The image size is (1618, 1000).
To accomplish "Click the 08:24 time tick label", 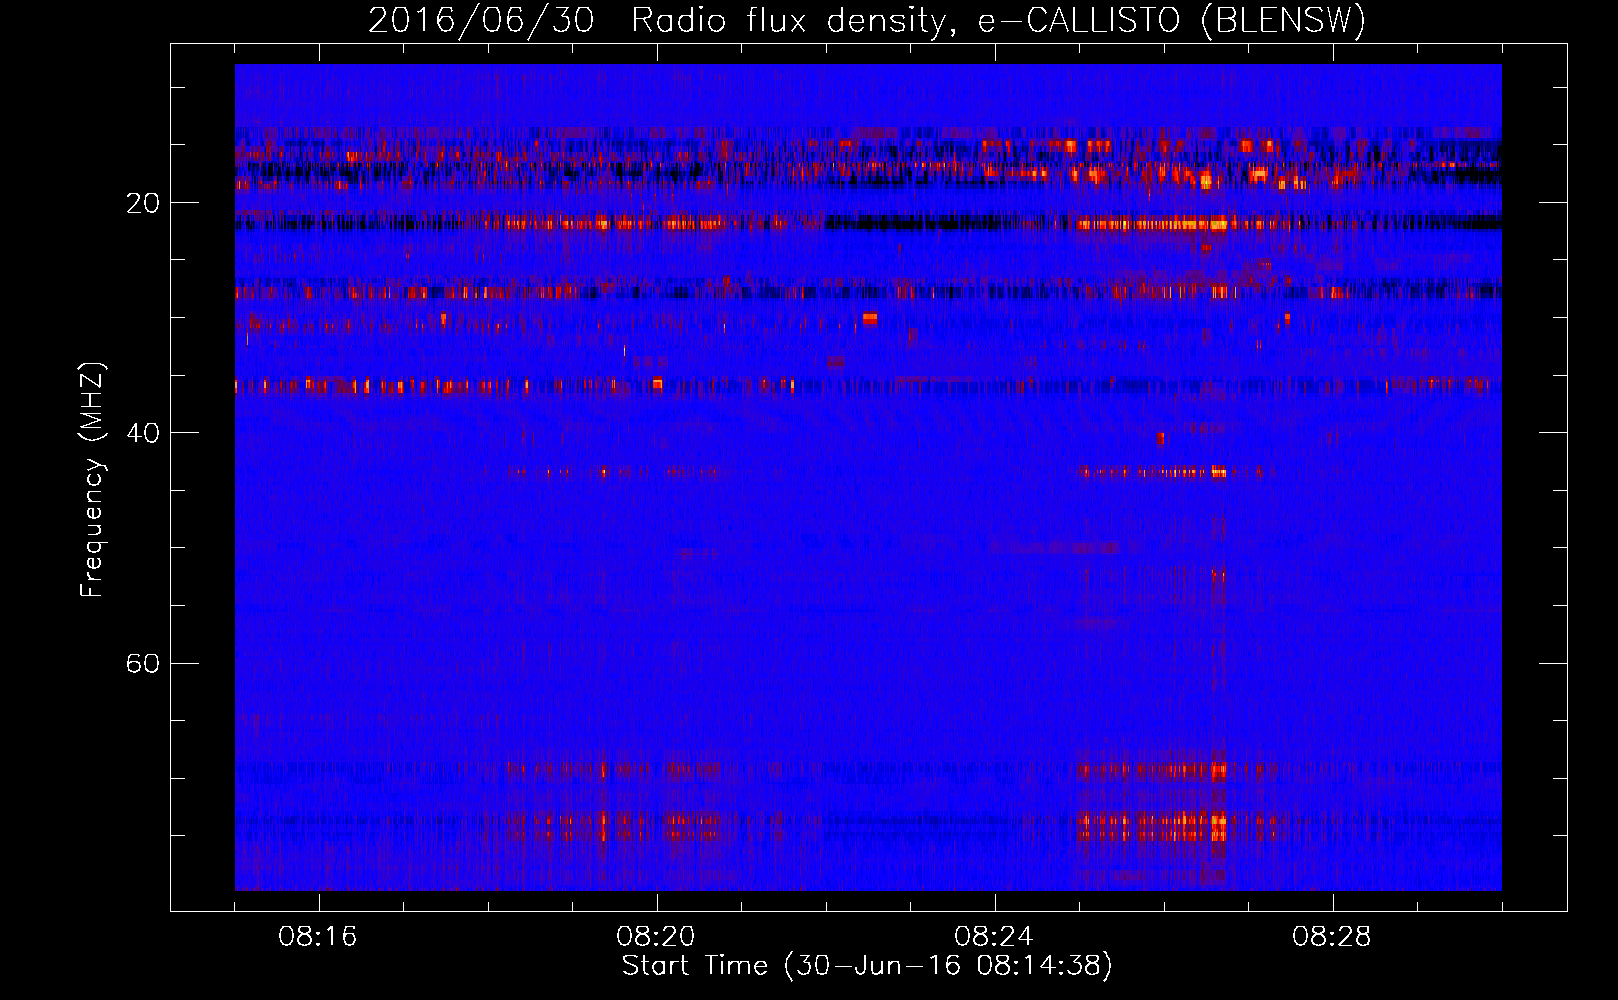I will pos(994,937).
